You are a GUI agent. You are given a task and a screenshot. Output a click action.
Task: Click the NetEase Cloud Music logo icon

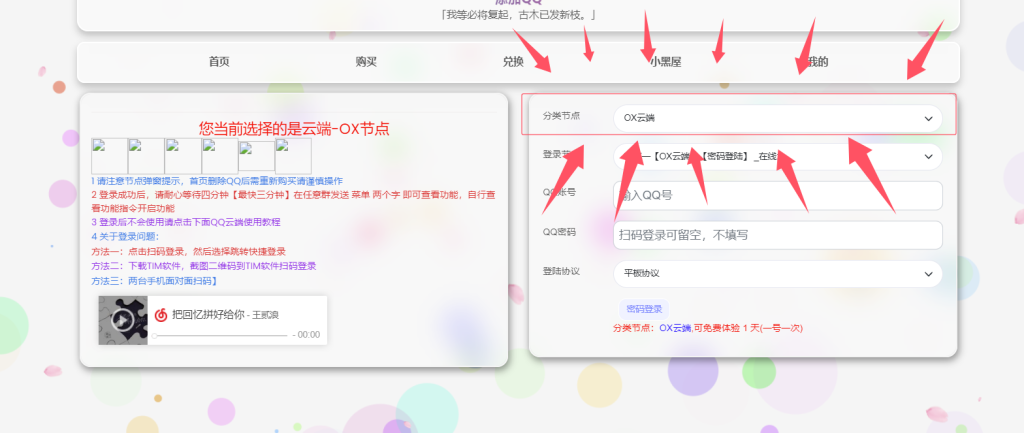click(161, 315)
